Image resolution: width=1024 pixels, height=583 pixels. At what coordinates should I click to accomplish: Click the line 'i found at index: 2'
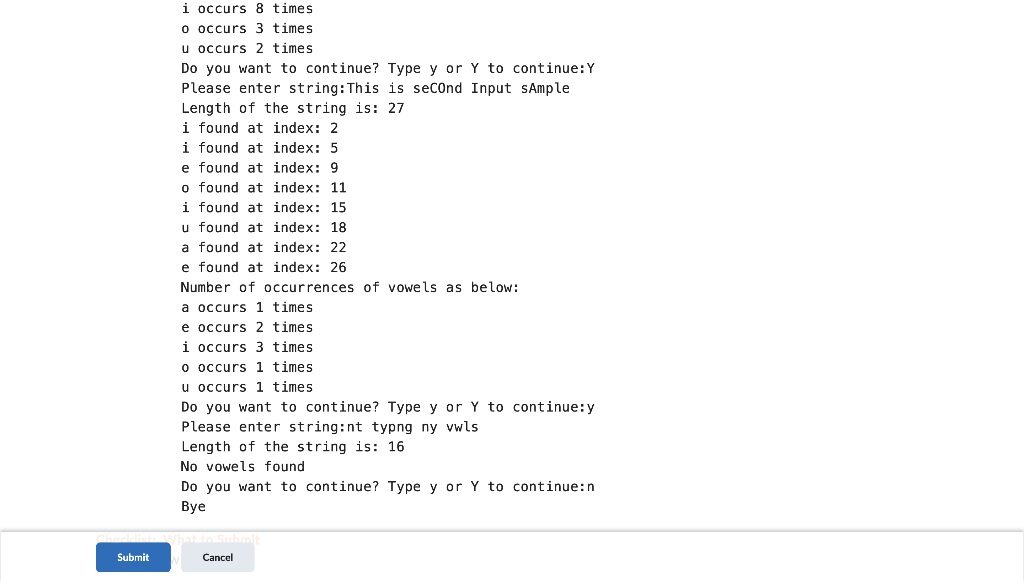pyautogui.click(x=258, y=128)
